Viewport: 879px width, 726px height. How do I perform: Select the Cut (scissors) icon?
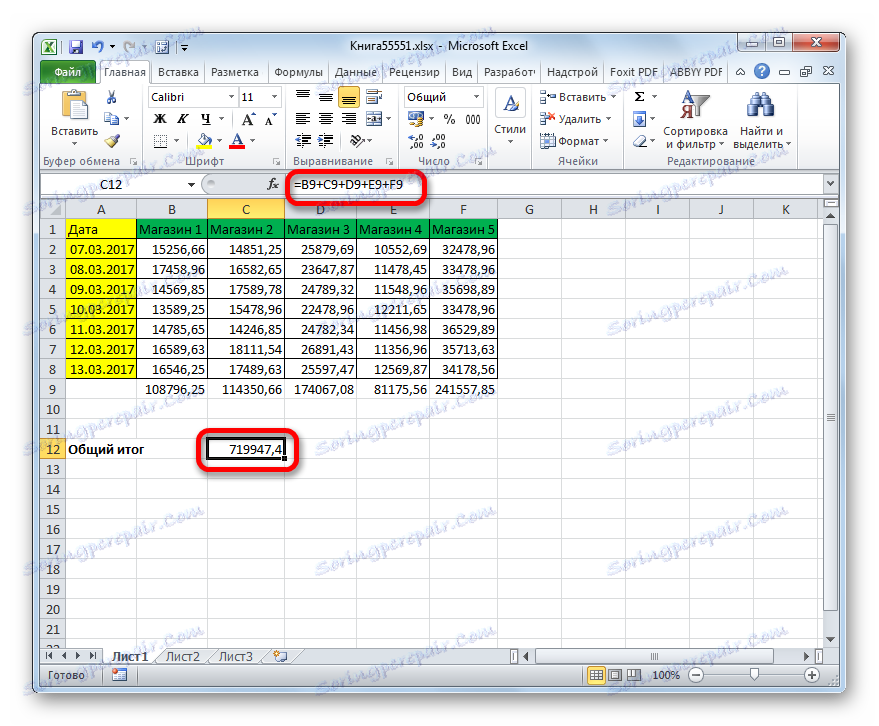113,97
